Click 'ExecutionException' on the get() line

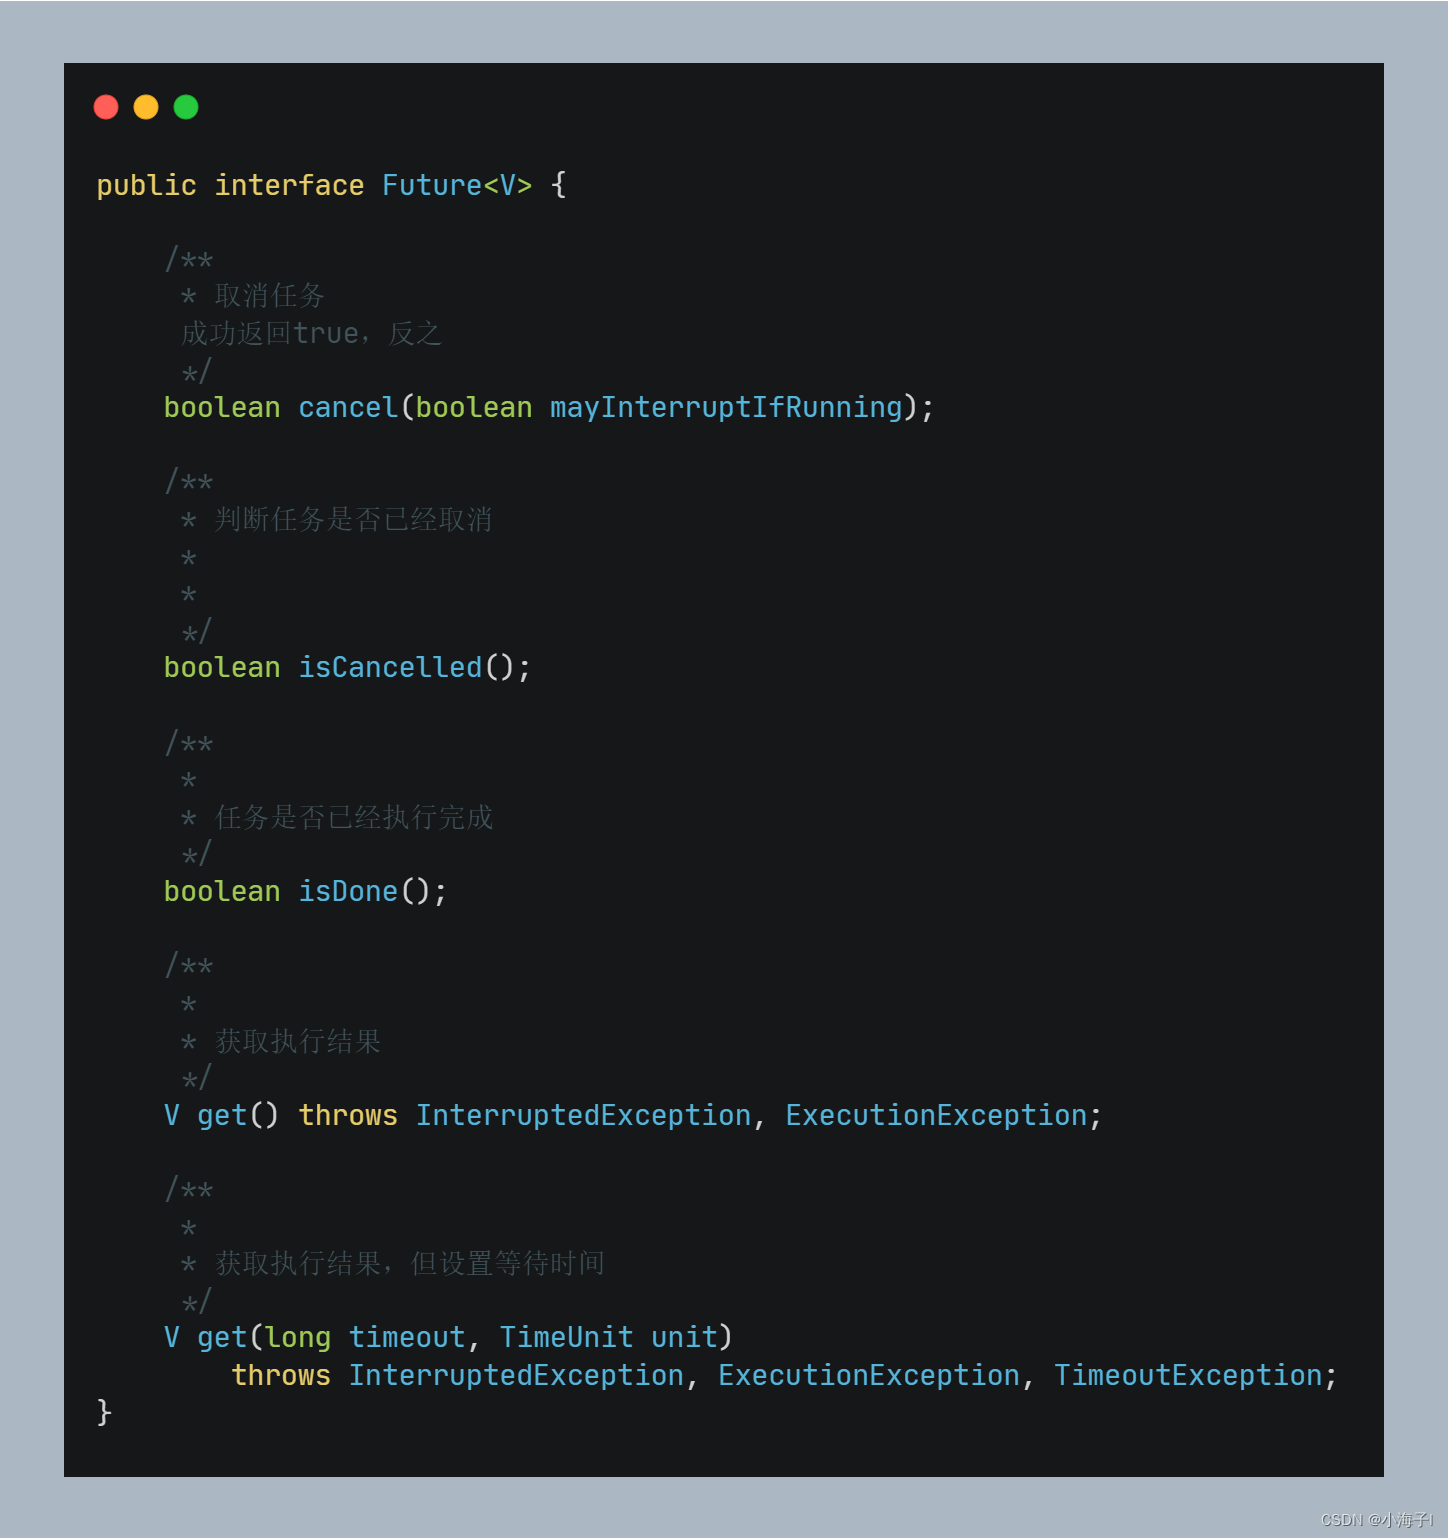(936, 1115)
